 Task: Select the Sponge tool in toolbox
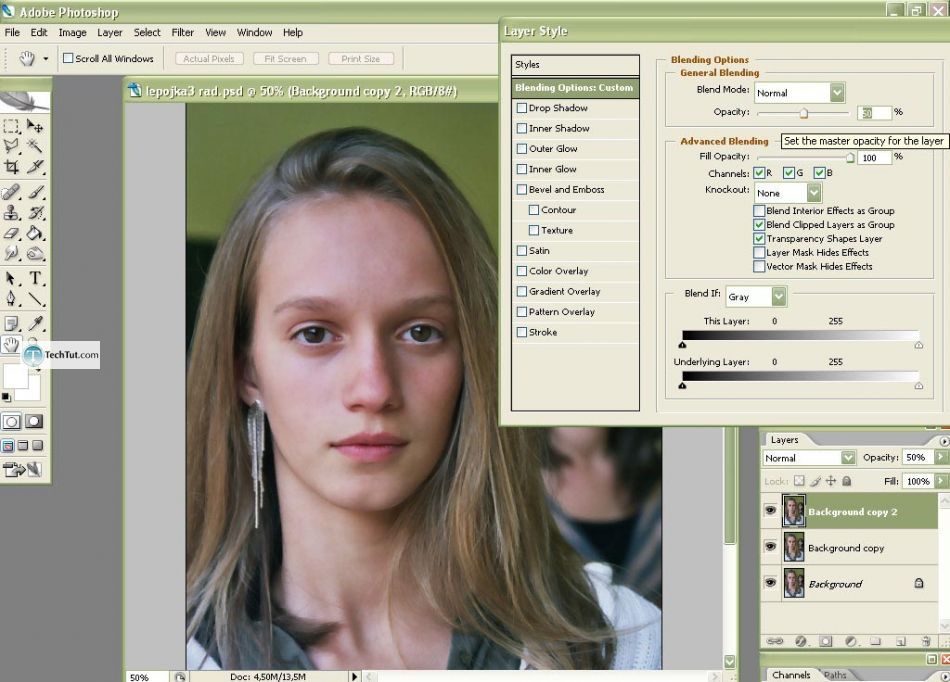(x=35, y=253)
